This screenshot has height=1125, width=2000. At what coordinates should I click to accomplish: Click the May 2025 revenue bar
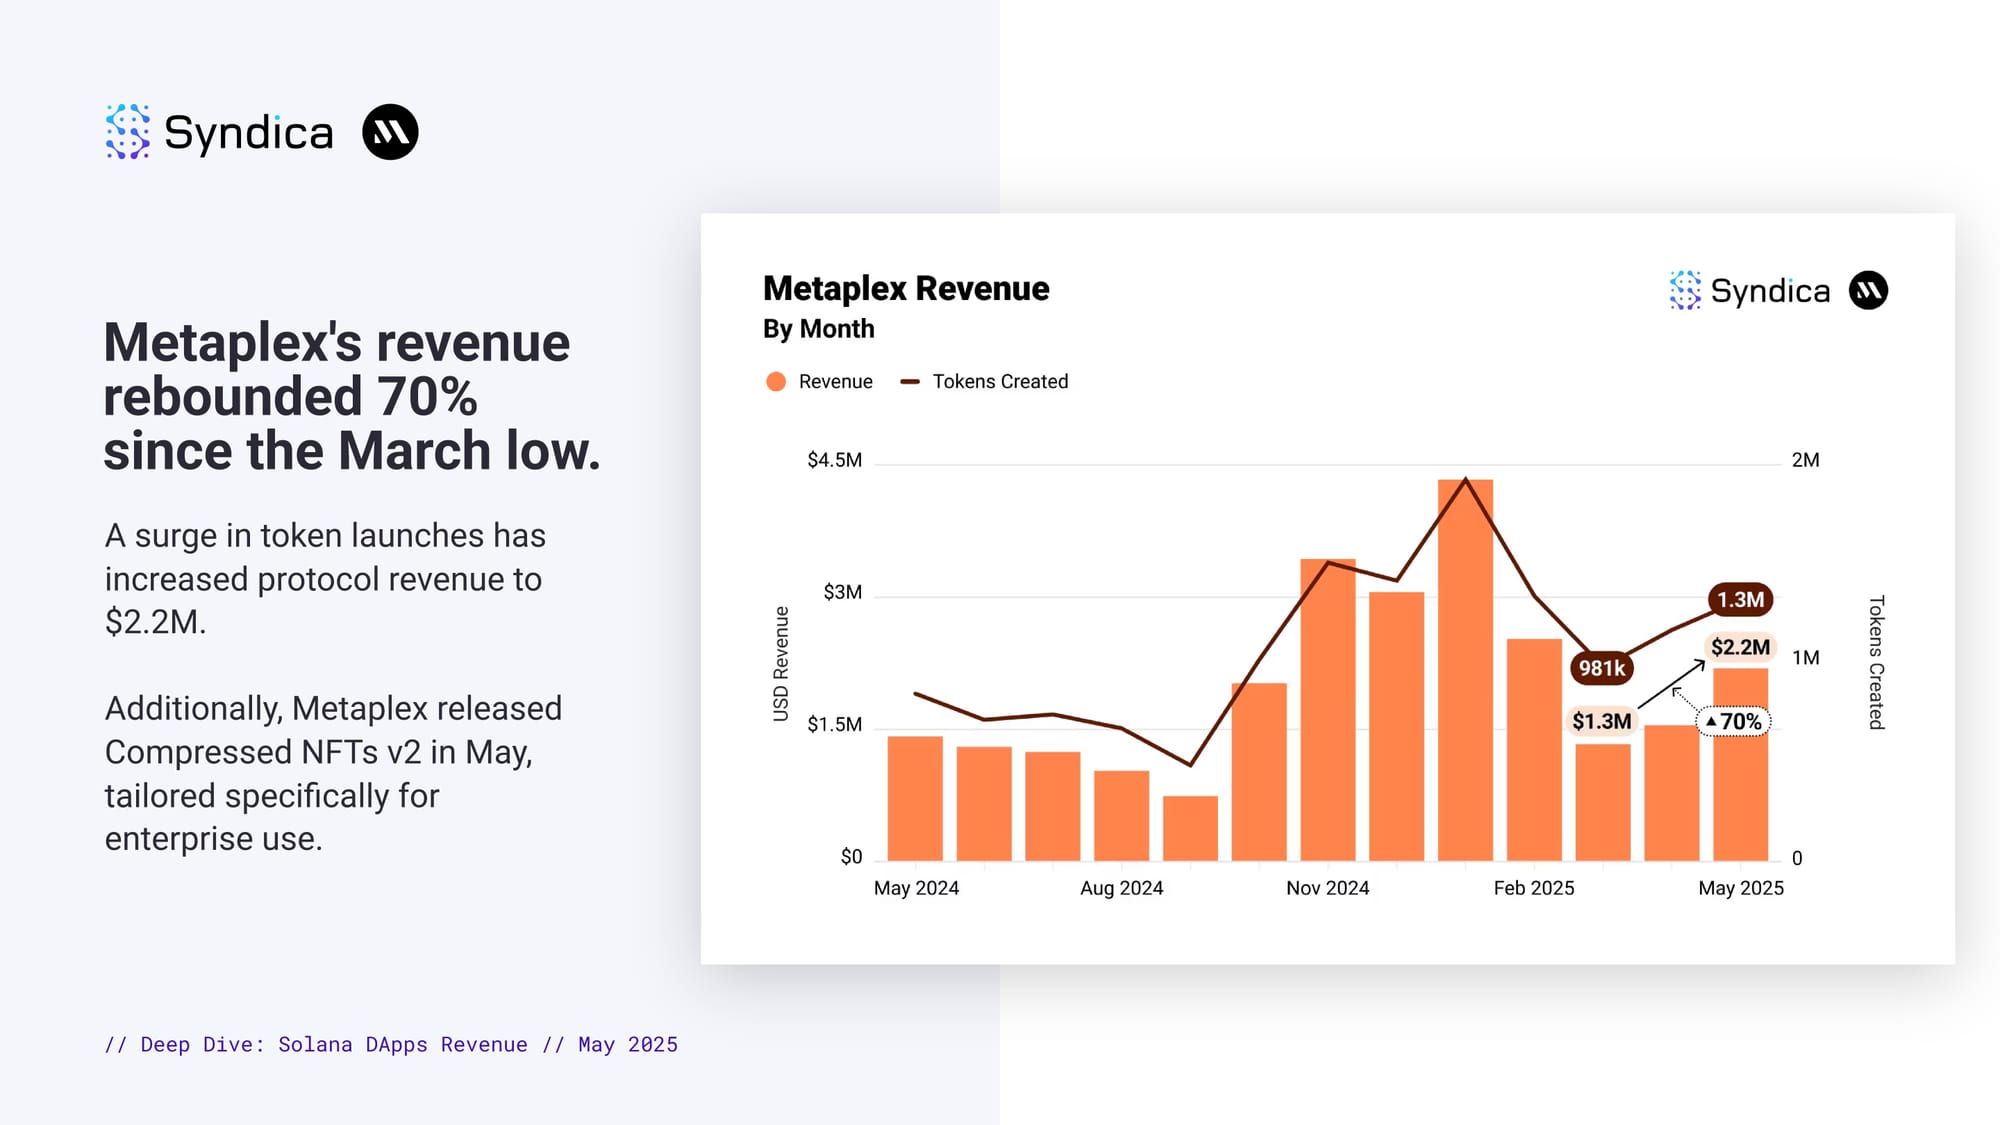pyautogui.click(x=1740, y=764)
